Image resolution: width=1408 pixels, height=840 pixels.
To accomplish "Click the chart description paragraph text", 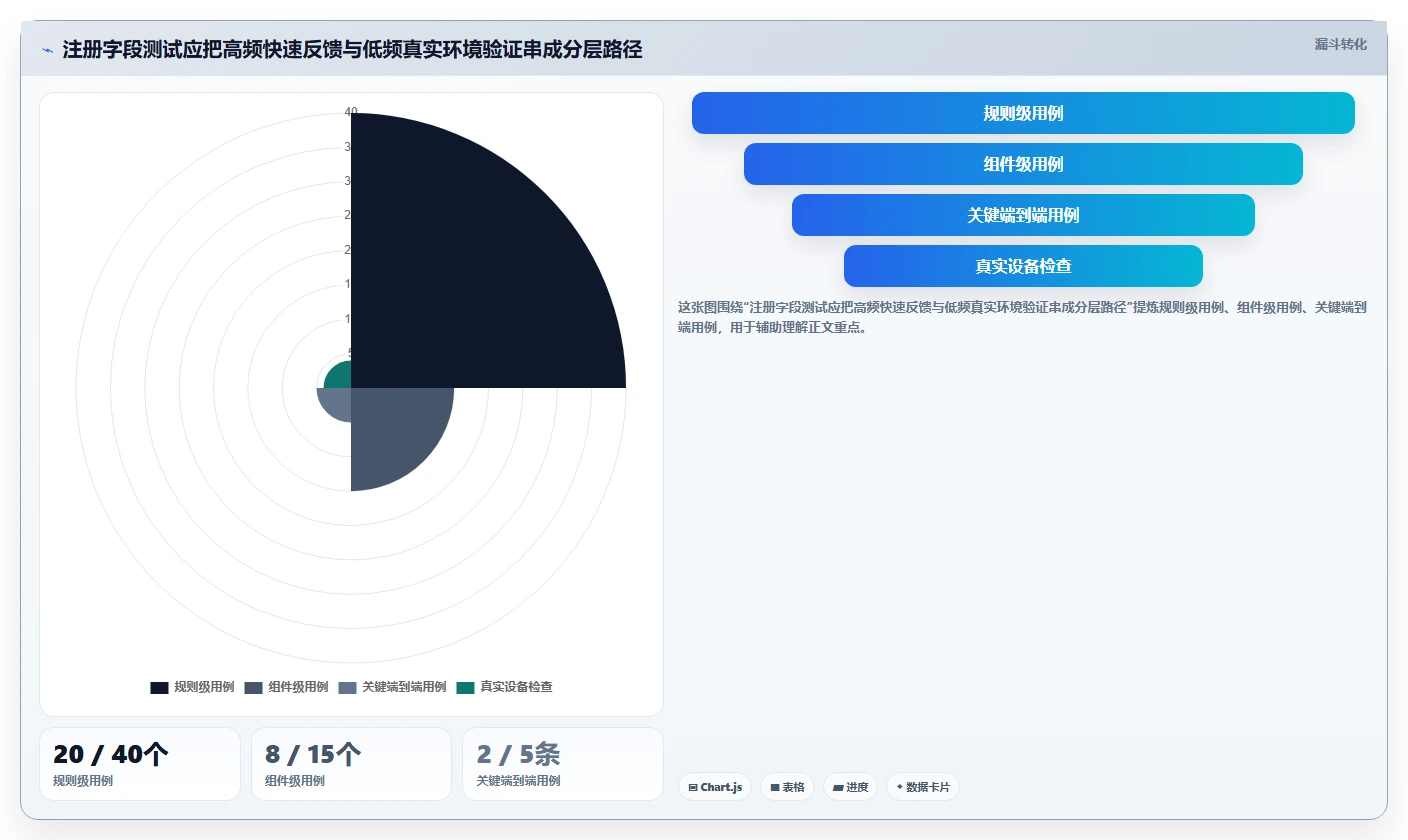I will 1022,317.
